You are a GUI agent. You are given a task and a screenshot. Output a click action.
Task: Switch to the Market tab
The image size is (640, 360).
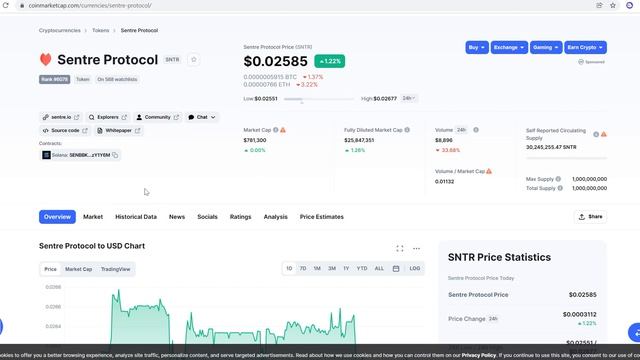[x=93, y=217]
